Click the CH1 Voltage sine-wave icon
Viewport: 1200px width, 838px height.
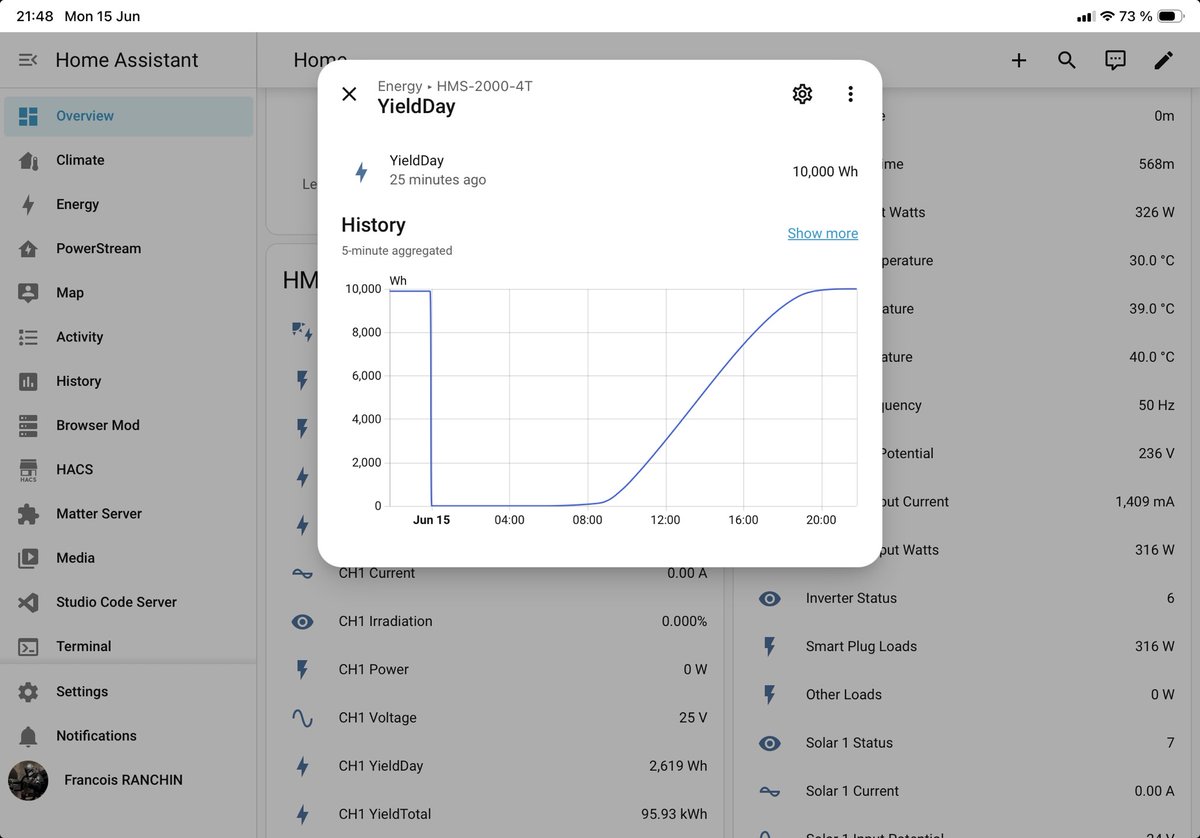(x=302, y=717)
